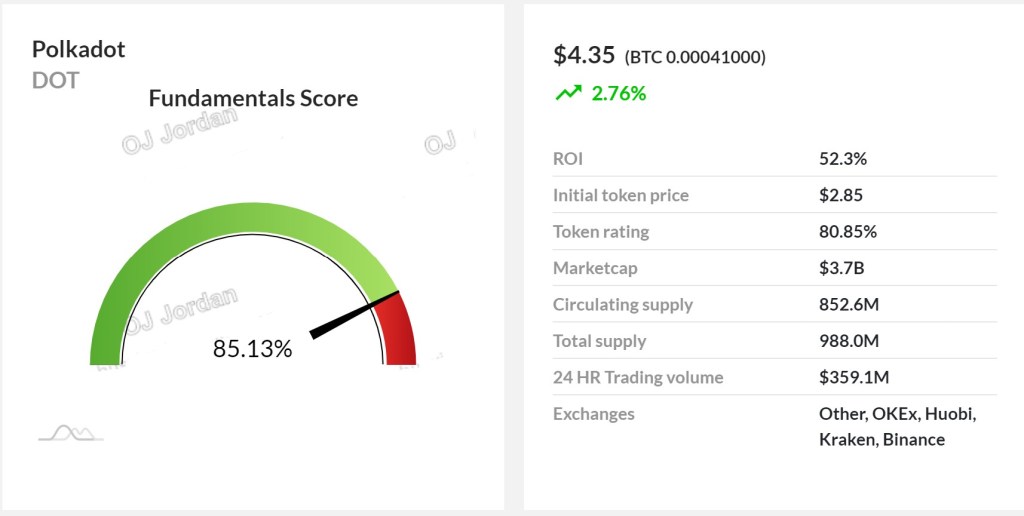This screenshot has height=516, width=1024.
Task: Click the 2.76% change percentage
Action: point(619,93)
